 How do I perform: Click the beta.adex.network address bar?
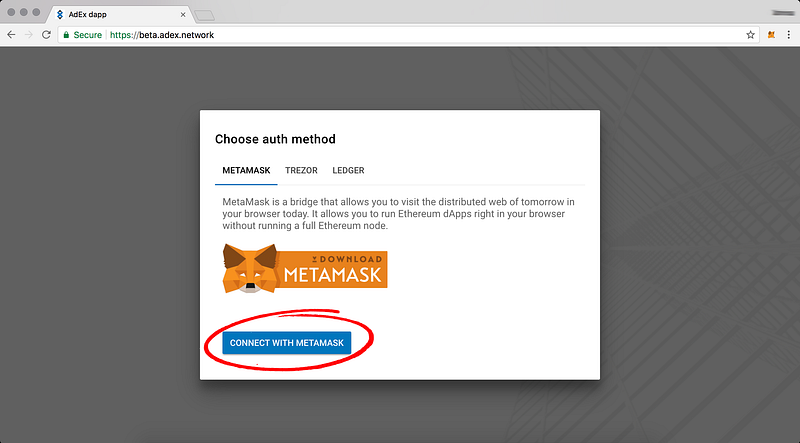click(408, 35)
